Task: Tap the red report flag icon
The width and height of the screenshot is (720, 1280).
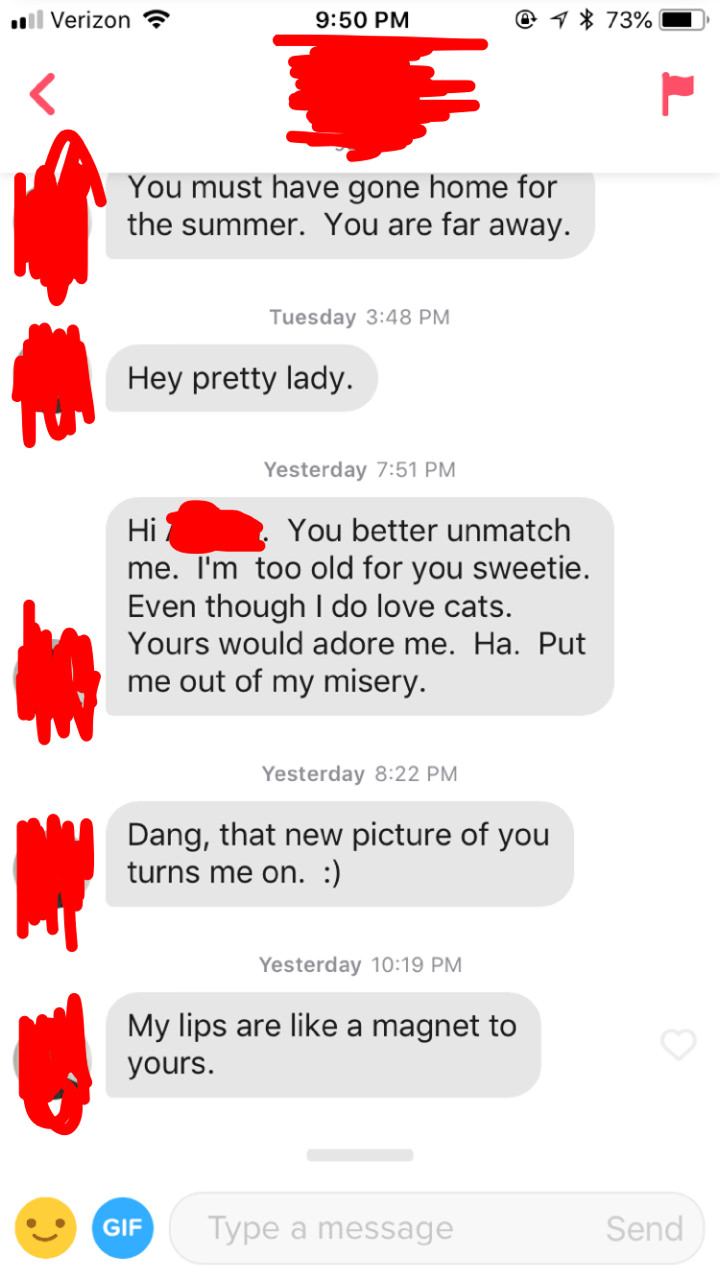Action: pos(677,93)
